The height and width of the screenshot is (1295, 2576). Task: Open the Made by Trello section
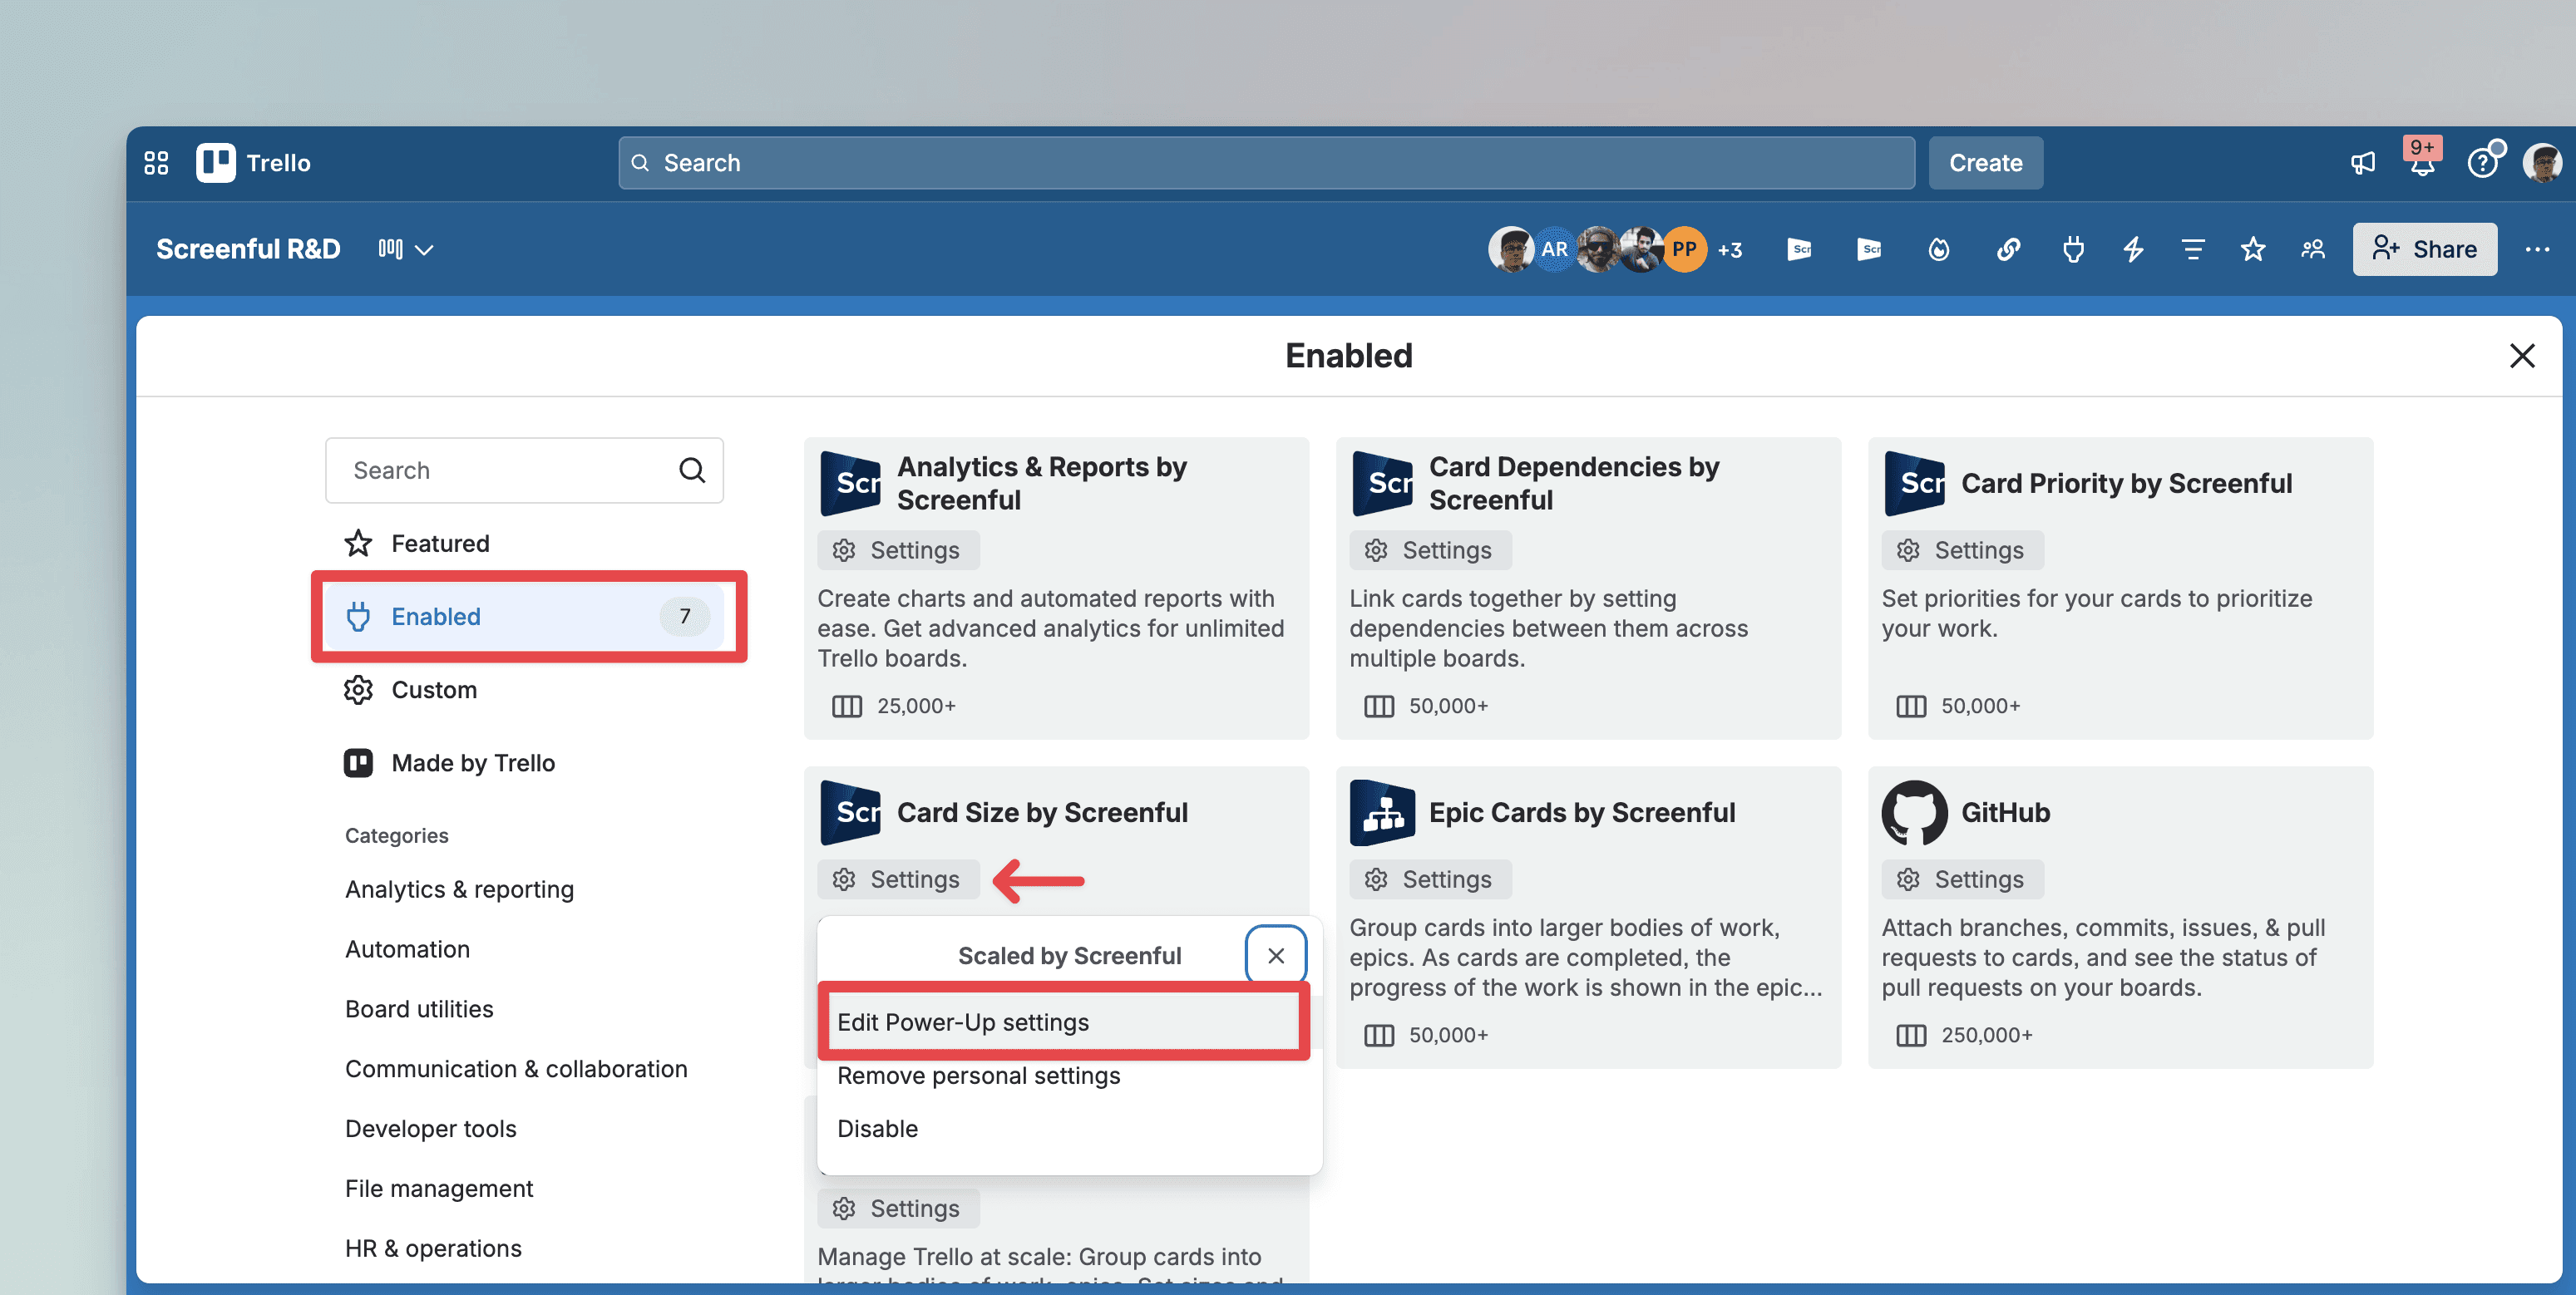472,763
